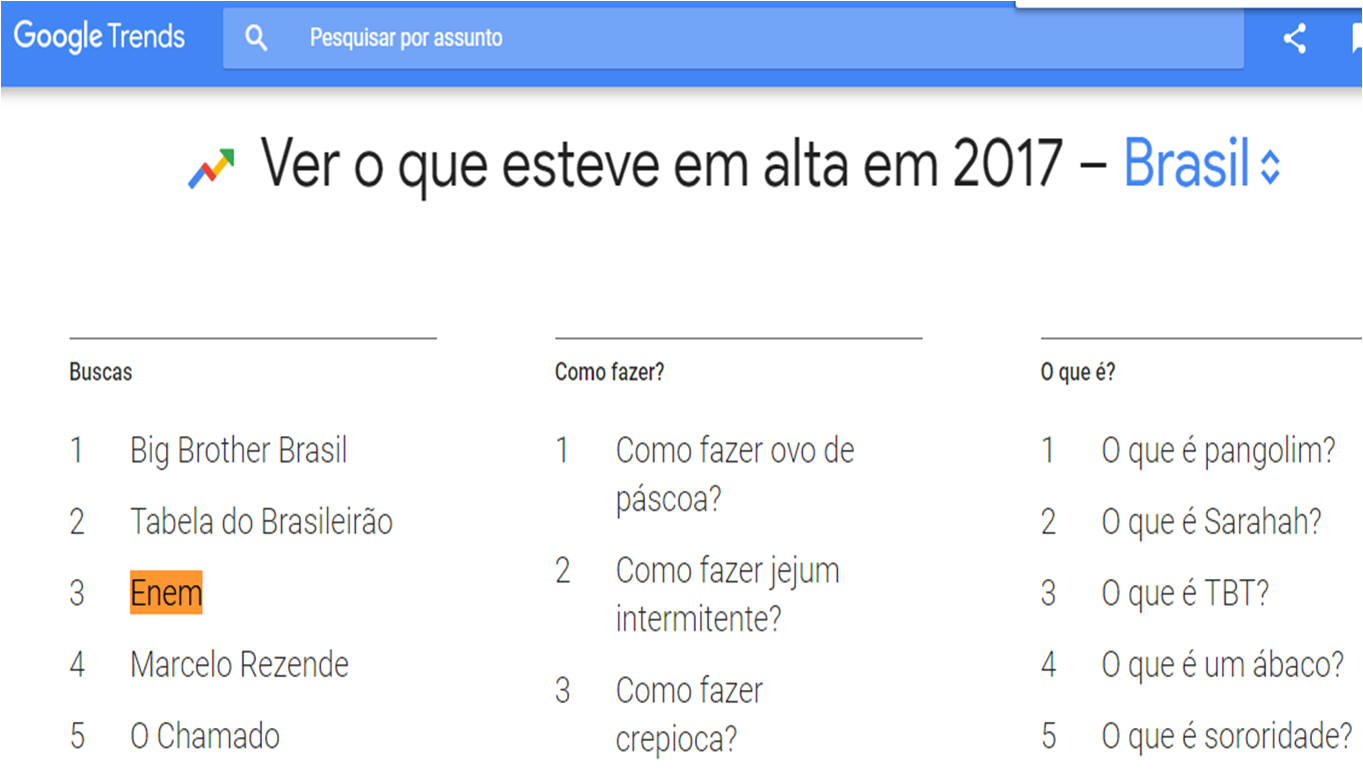
Task: Click the colorful trending arrow icon
Action: tap(211, 169)
